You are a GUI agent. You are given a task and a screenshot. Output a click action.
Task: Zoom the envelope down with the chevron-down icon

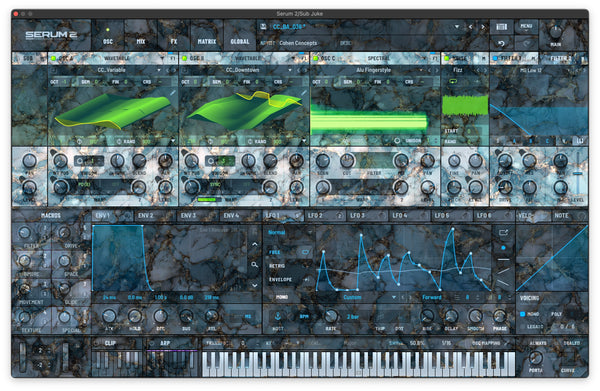pyautogui.click(x=254, y=285)
